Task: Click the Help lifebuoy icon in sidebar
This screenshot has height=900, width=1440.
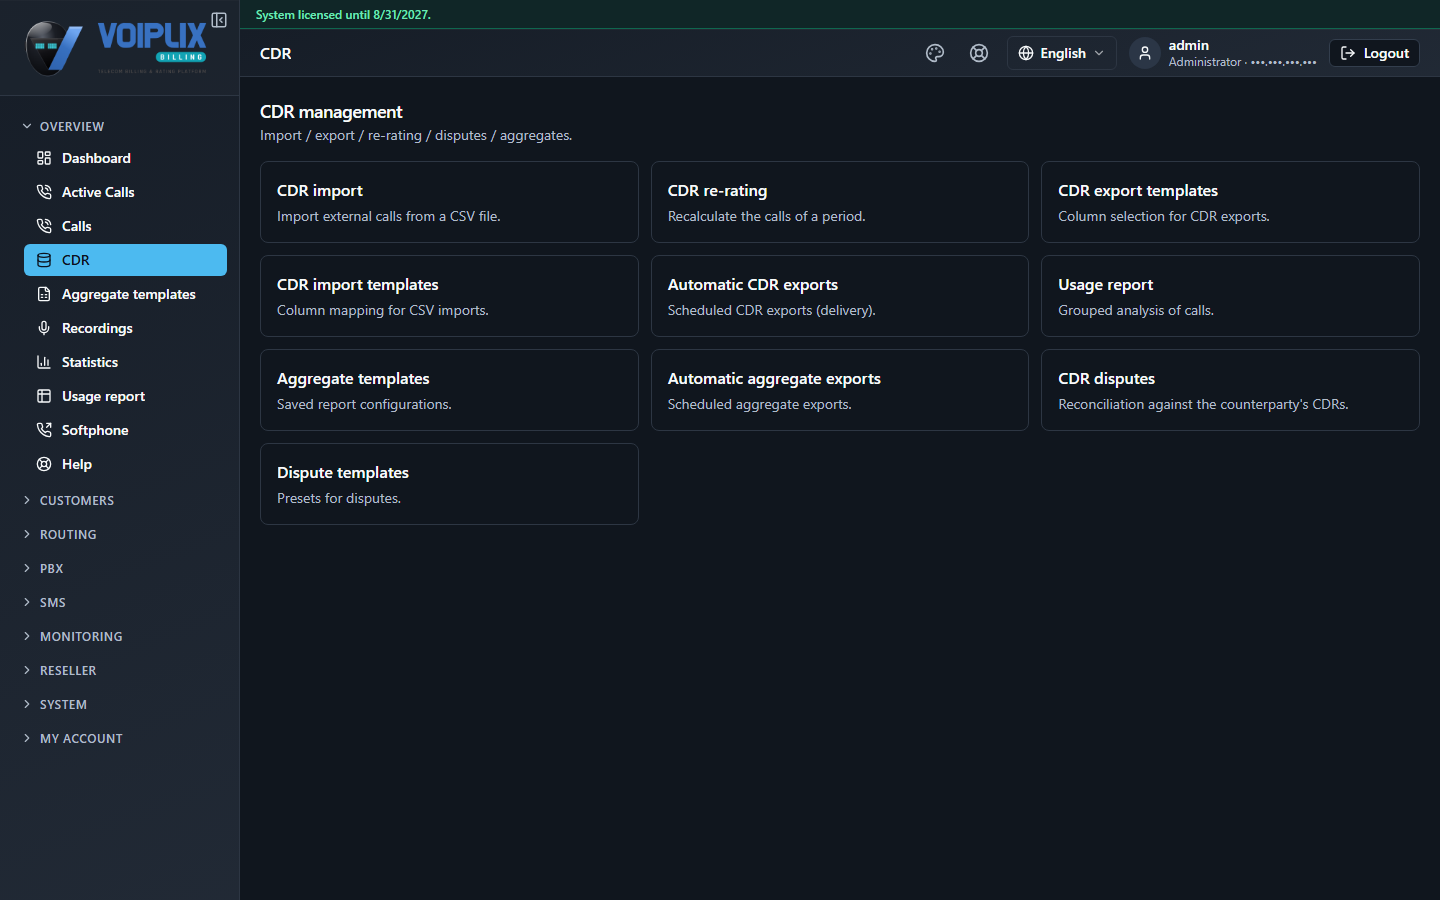Action: (x=44, y=464)
